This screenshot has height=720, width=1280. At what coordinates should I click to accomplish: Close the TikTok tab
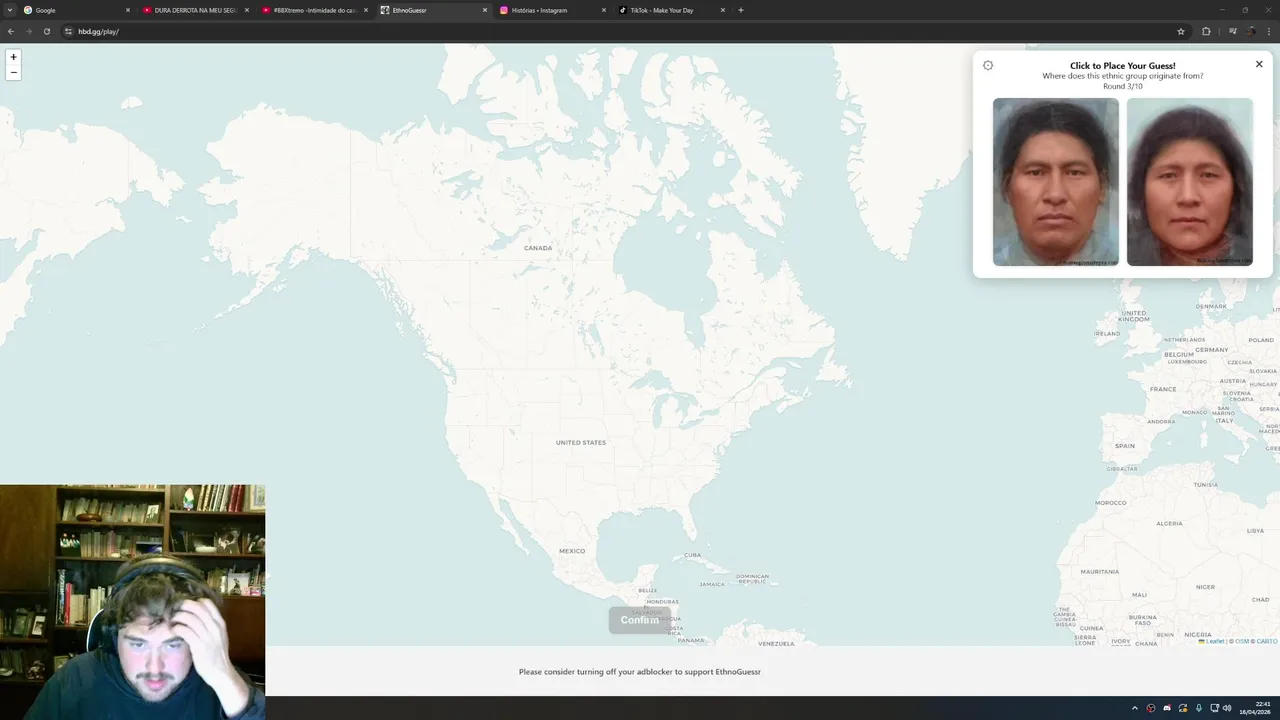click(x=723, y=10)
